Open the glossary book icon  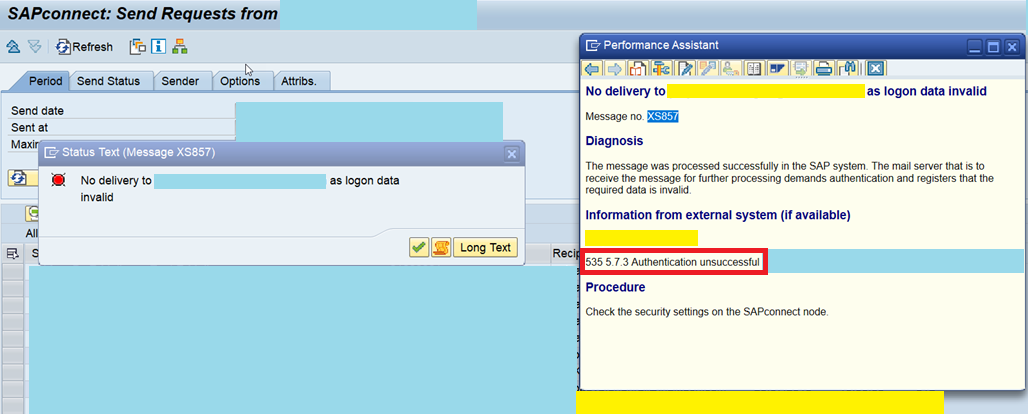755,68
